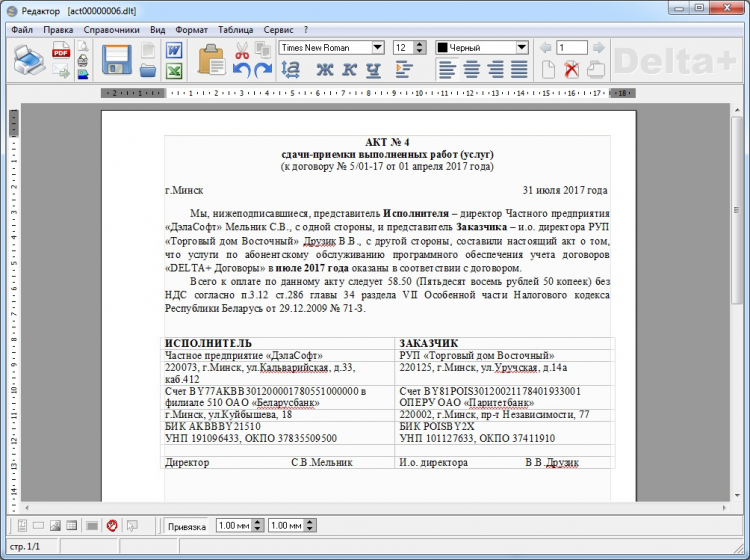
Task: Align text to the right
Action: [x=495, y=70]
